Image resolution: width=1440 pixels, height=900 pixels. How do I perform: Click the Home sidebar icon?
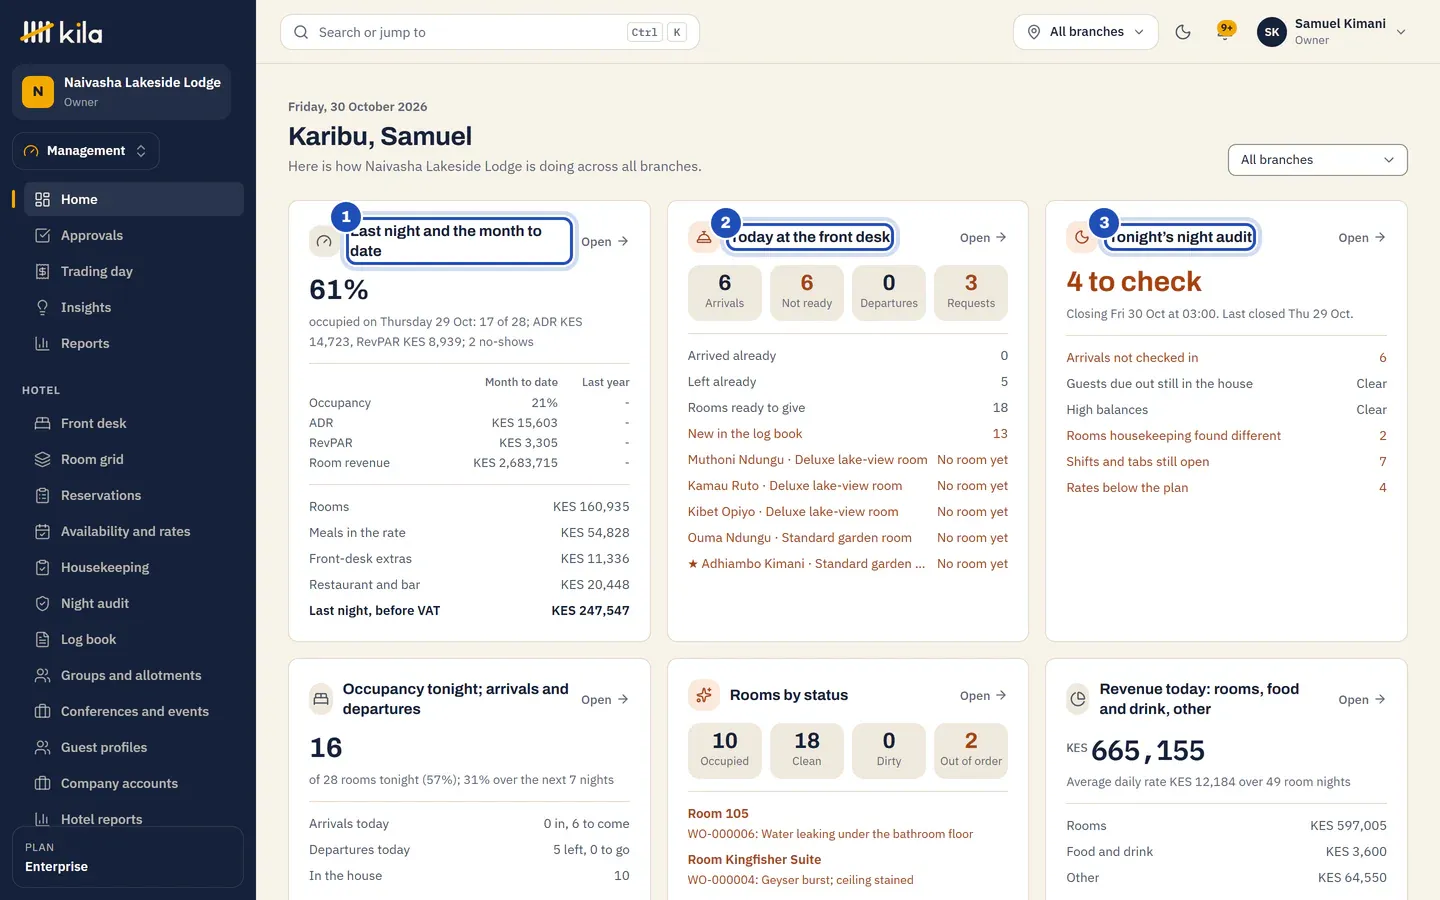[42, 200]
